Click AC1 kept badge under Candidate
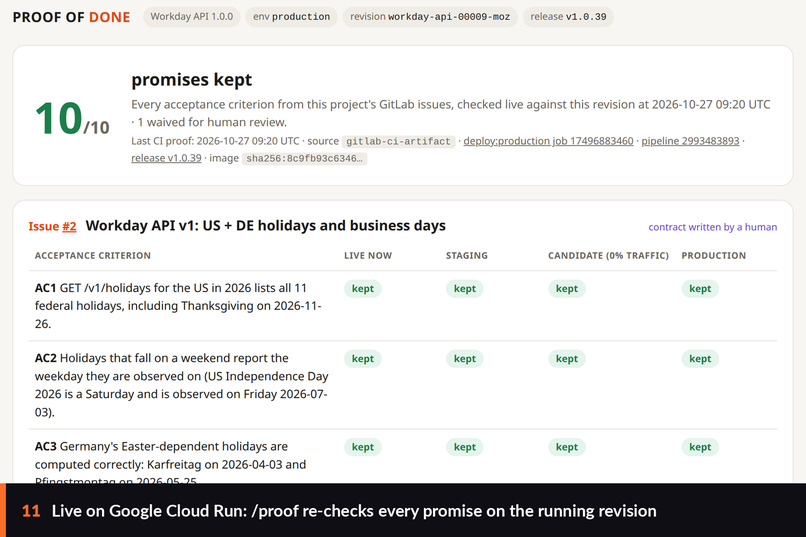This screenshot has width=806, height=537. click(566, 289)
